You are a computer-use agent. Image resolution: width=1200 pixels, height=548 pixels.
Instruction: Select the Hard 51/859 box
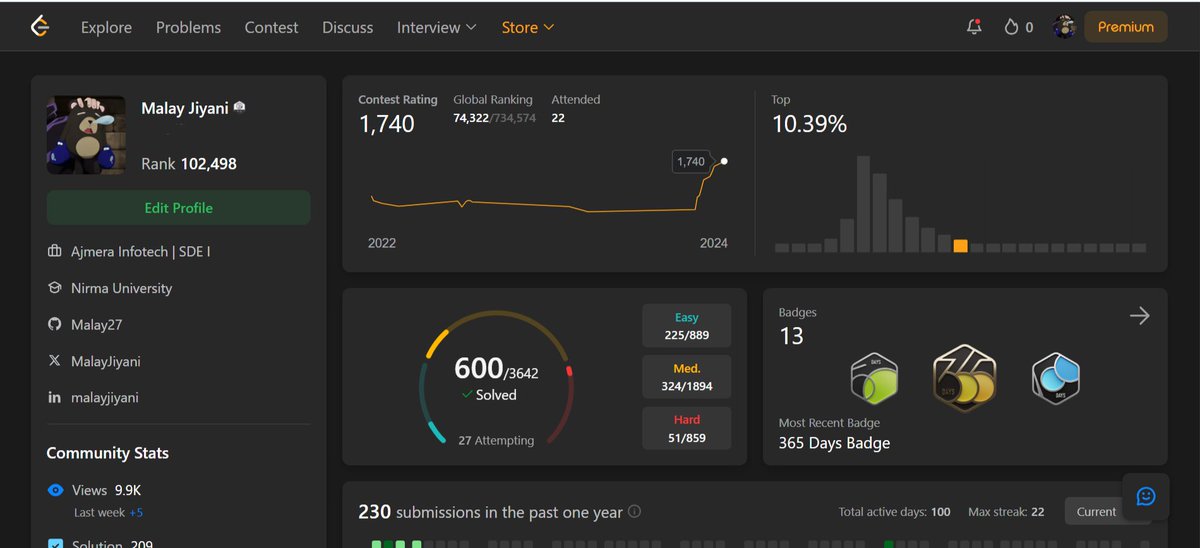(x=687, y=428)
